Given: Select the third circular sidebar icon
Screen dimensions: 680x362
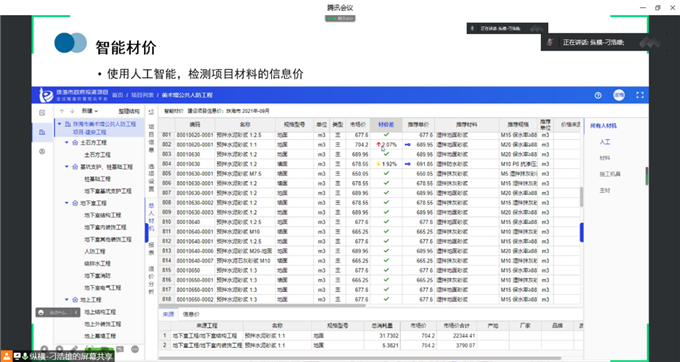Looking at the screenshot, I should [42, 151].
